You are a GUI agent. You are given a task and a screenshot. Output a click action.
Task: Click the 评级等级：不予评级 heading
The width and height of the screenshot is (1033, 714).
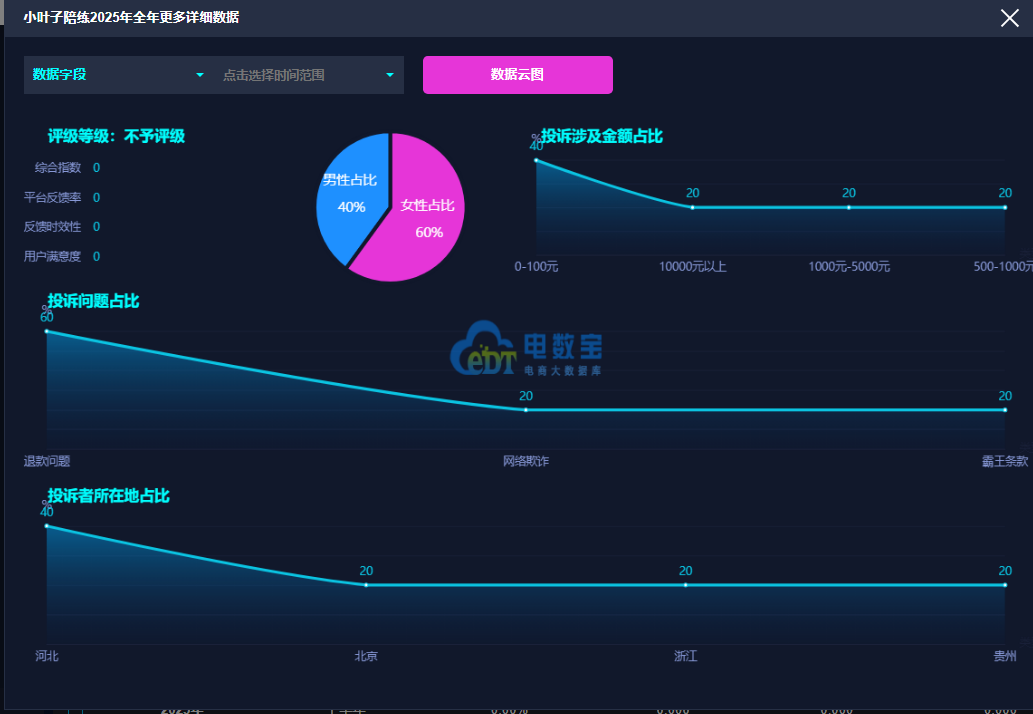tap(116, 136)
